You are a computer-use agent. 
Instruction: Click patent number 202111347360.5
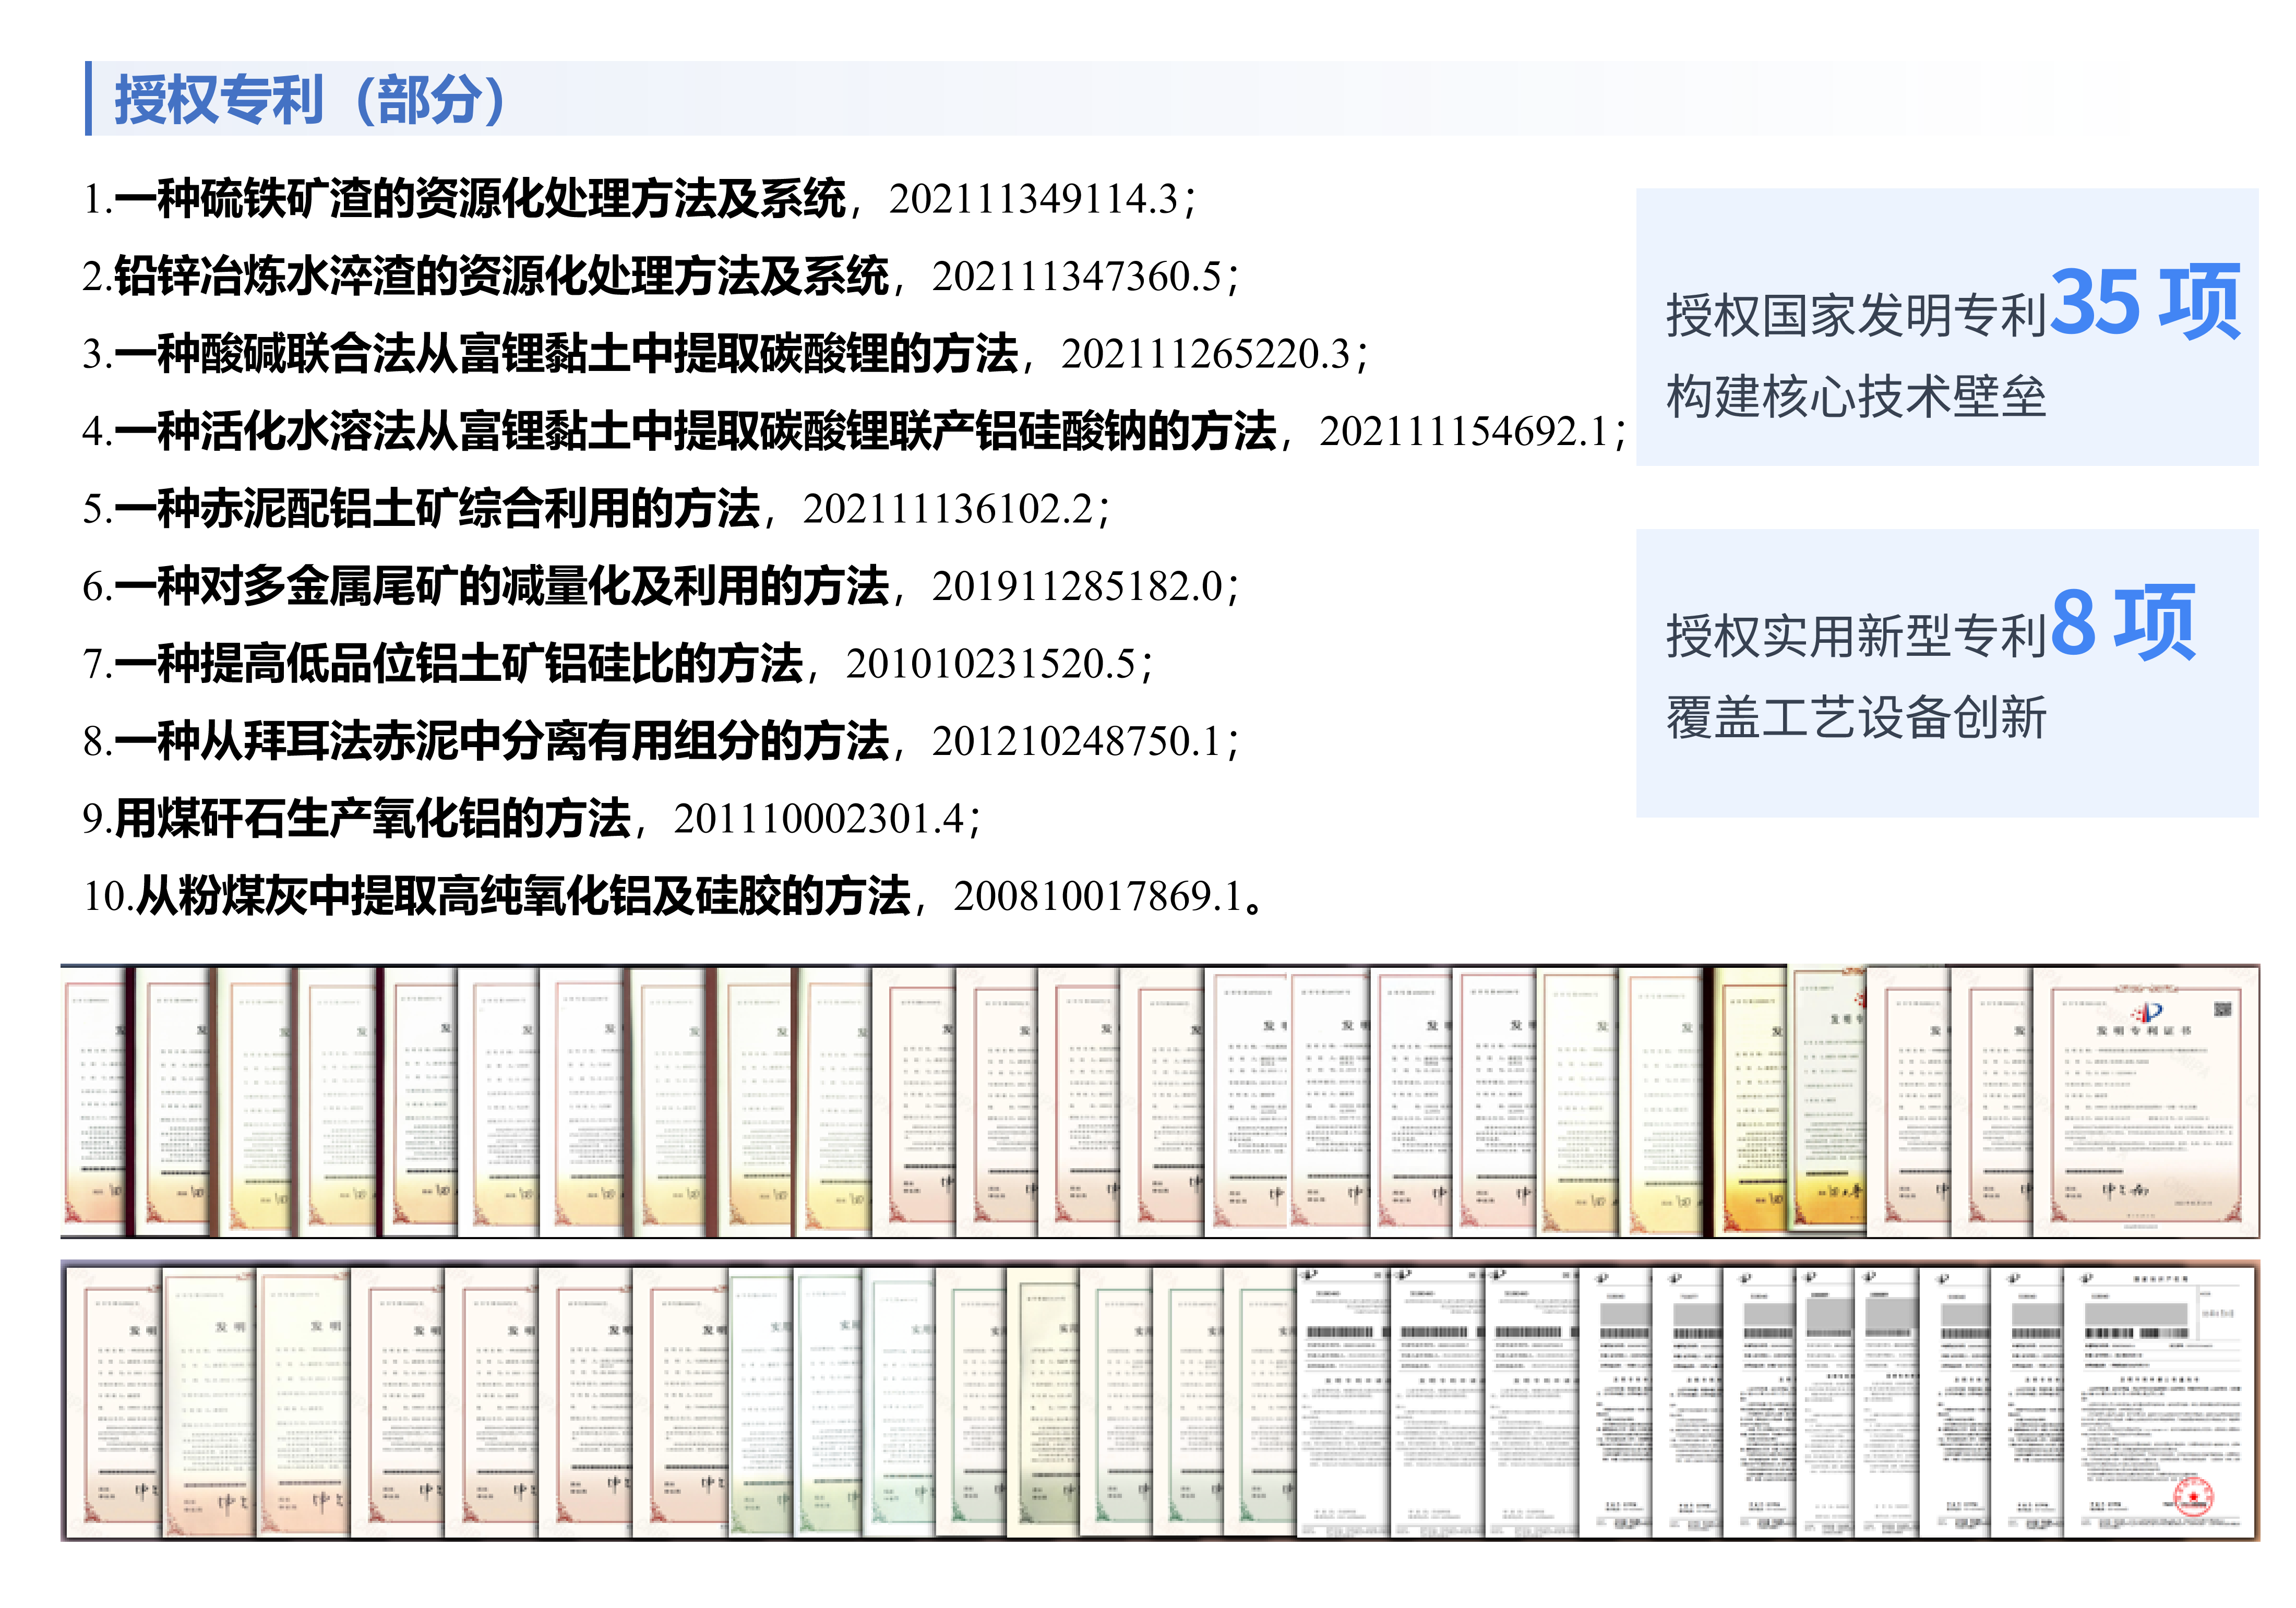point(1077,277)
